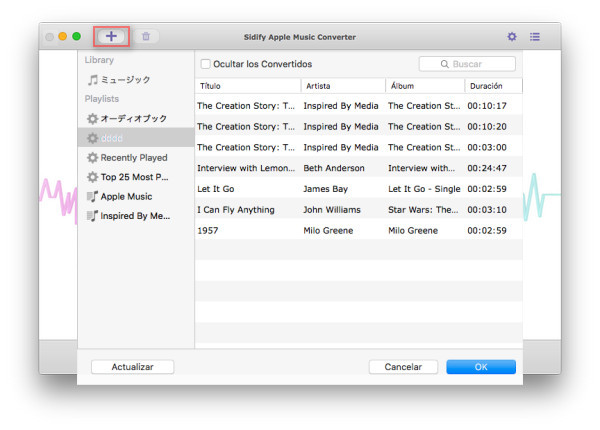Sort by Artista column header
This screenshot has width=600, height=430.
(343, 86)
